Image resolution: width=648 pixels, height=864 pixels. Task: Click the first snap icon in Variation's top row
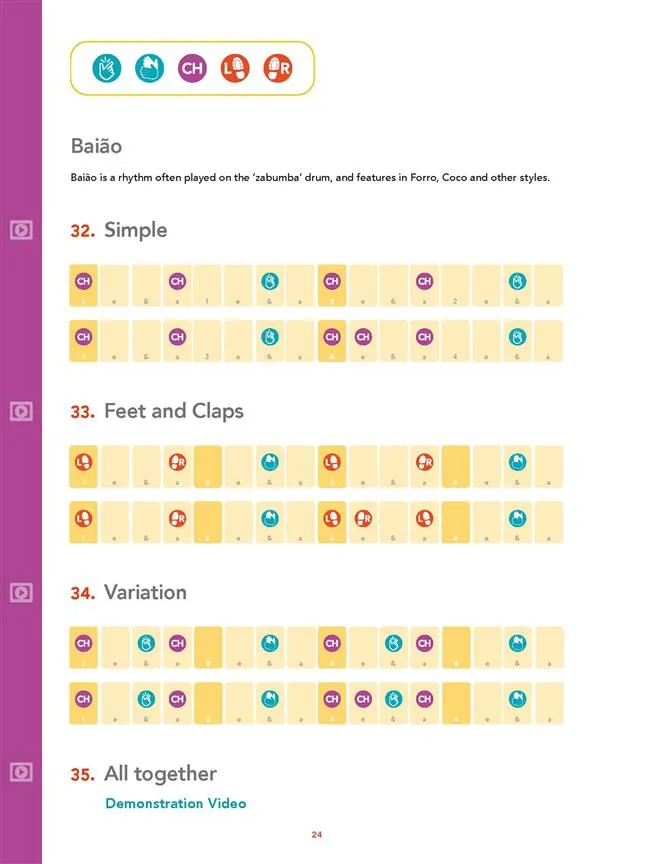pos(146,642)
